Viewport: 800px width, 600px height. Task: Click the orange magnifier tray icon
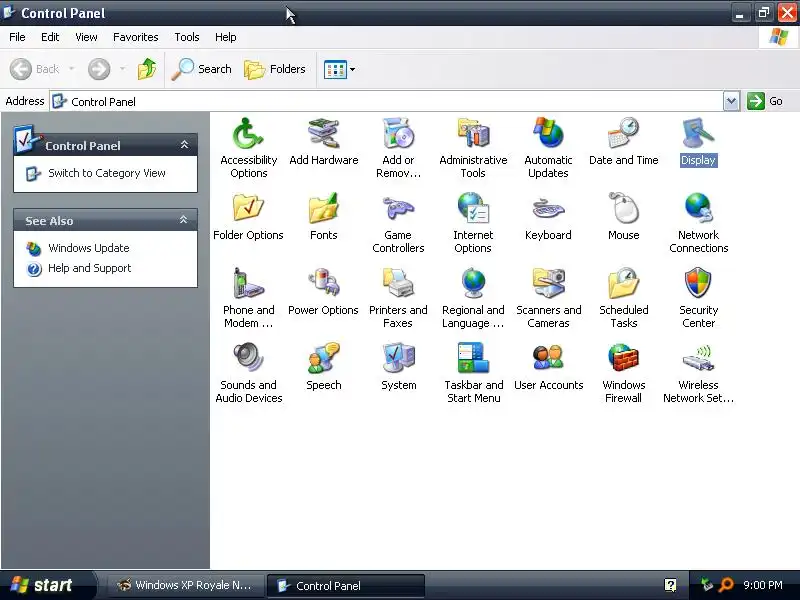[x=726, y=585]
